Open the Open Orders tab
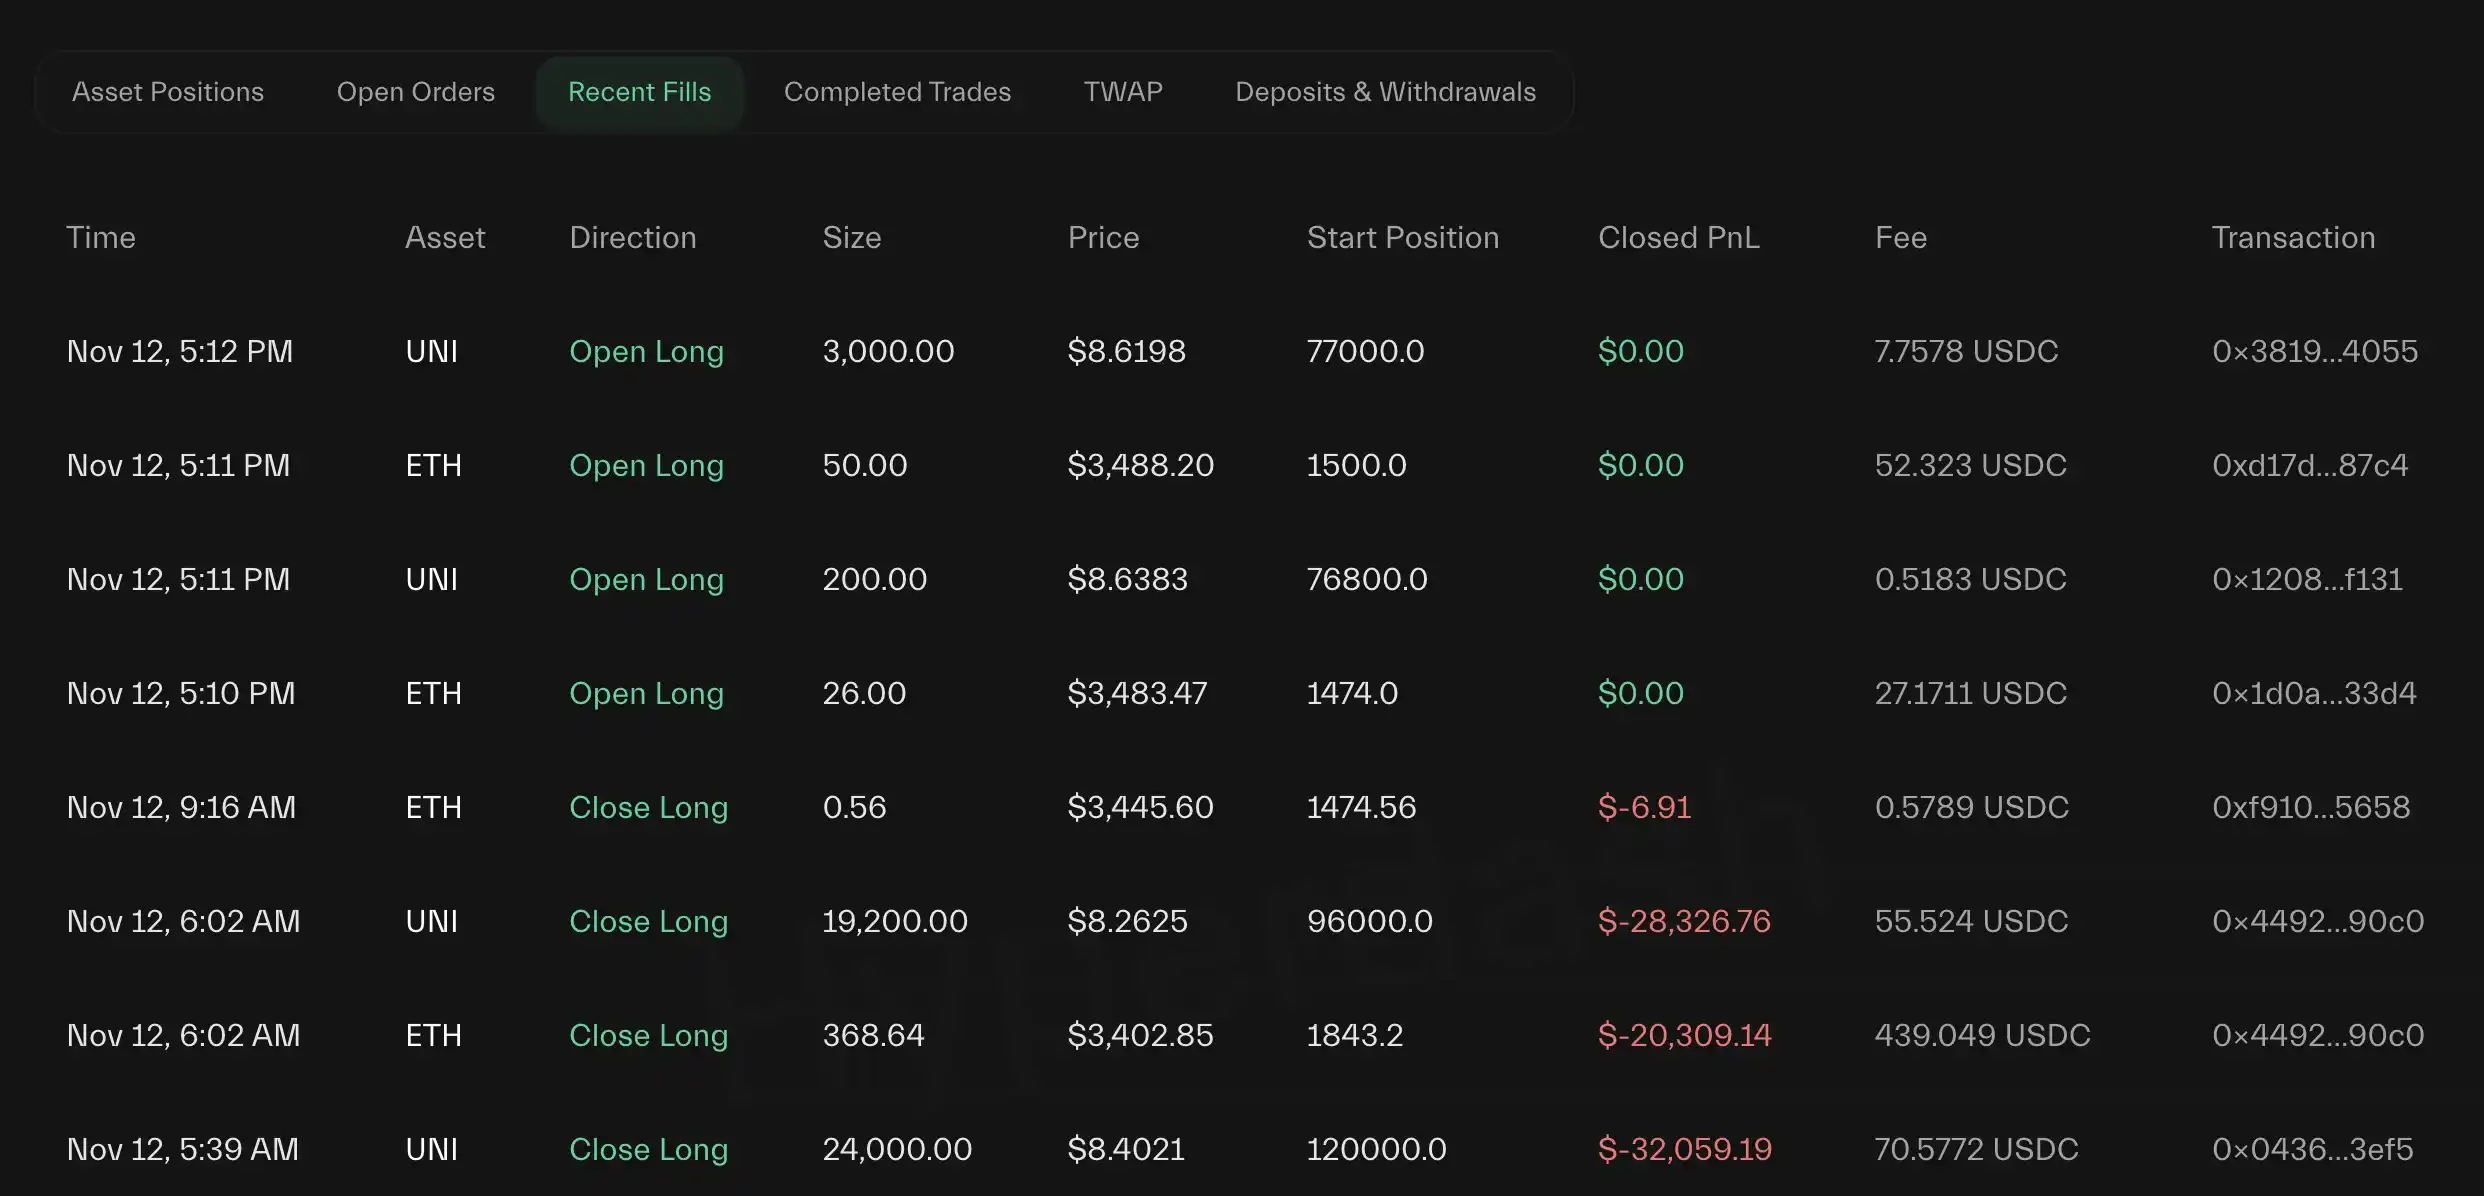 click(x=416, y=92)
